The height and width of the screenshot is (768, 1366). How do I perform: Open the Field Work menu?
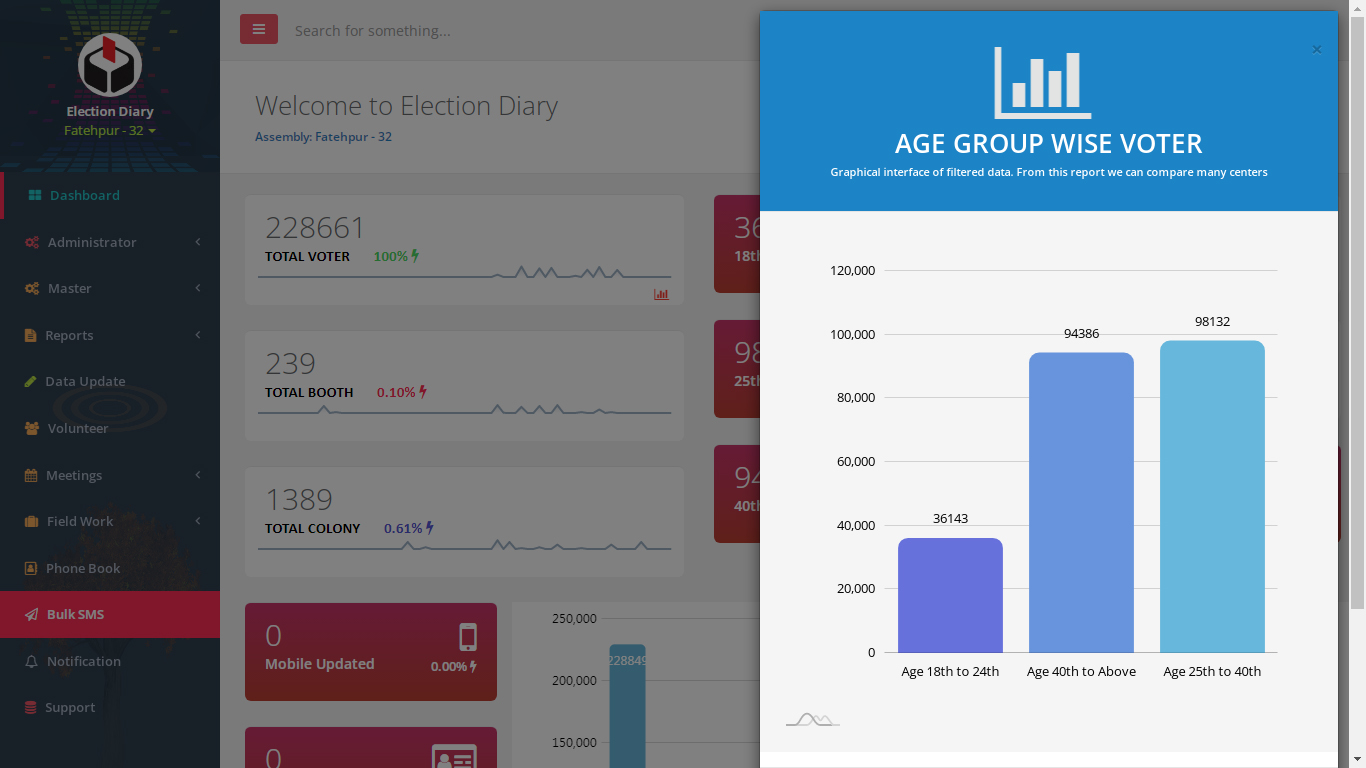point(80,521)
